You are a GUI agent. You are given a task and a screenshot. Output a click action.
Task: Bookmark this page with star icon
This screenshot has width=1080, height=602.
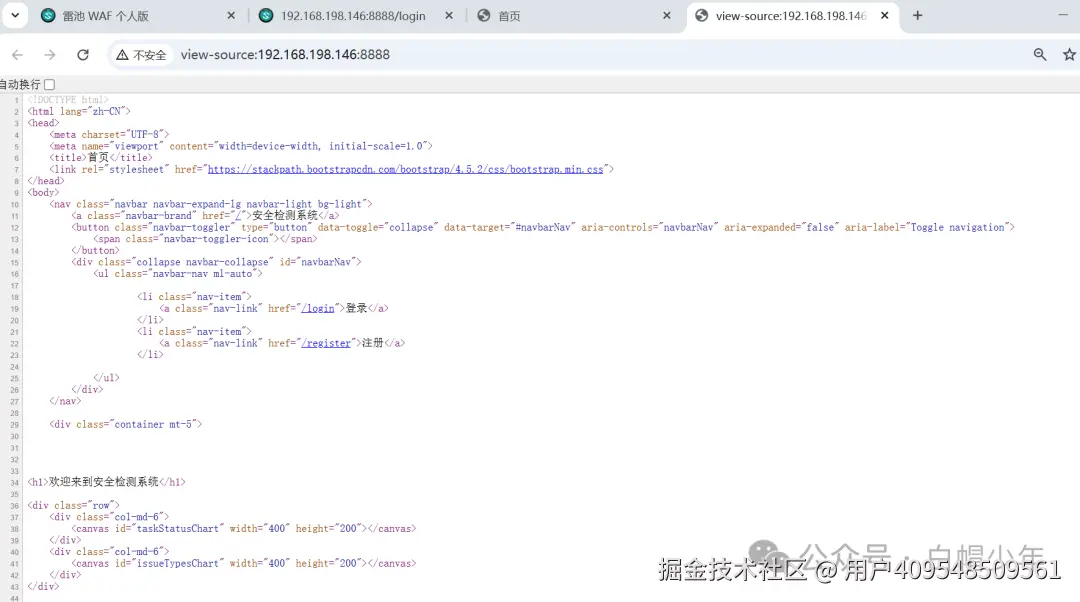click(x=1069, y=54)
